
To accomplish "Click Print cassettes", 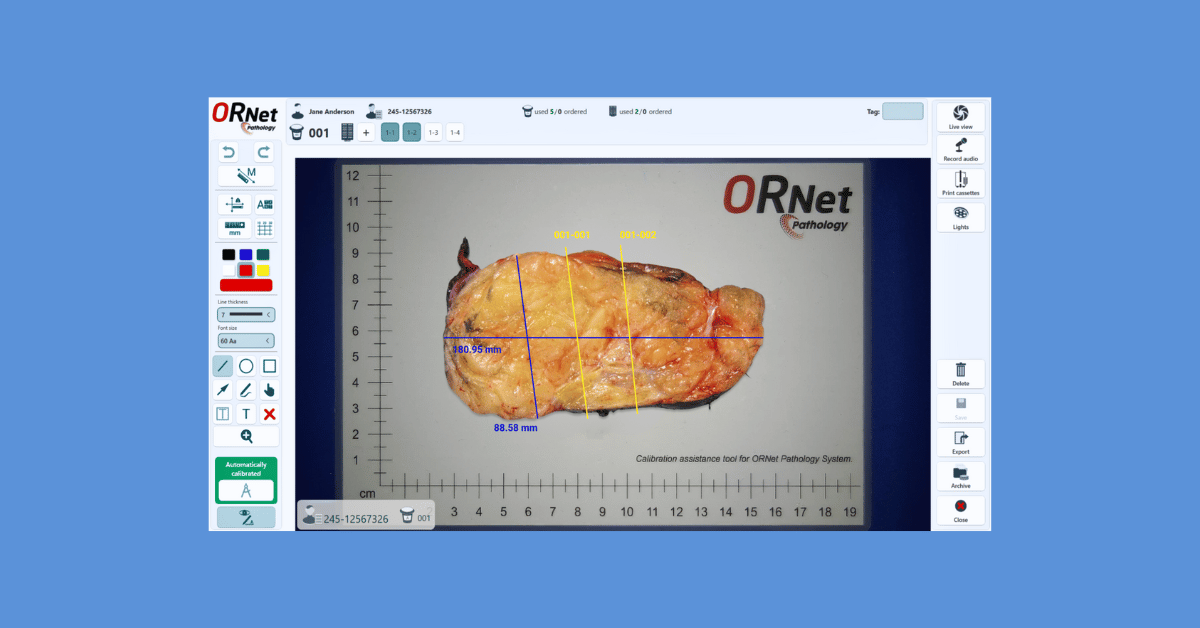I will (961, 183).
